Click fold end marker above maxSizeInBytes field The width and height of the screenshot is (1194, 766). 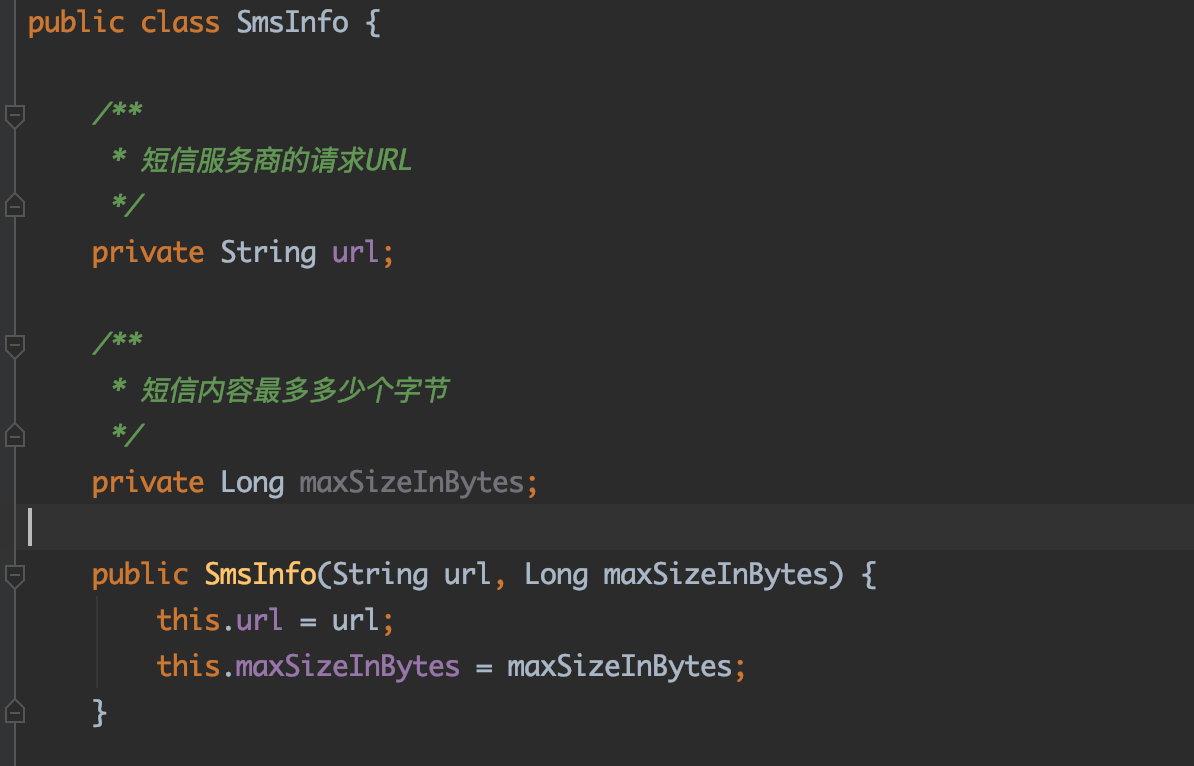[14, 436]
